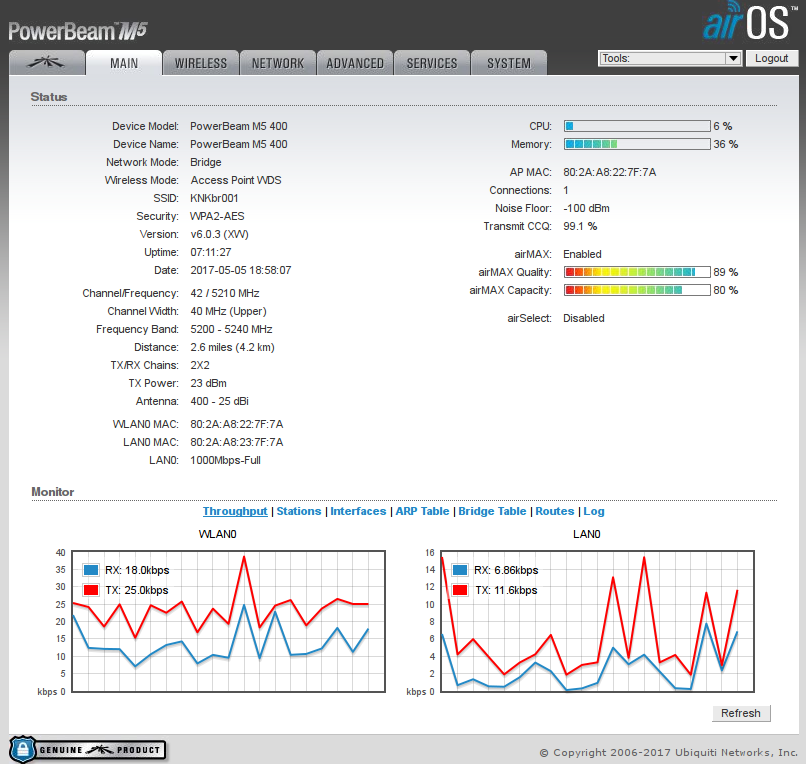Click the SSID value KNKbr001
Viewport: 806px width, 764px height.
click(x=214, y=198)
